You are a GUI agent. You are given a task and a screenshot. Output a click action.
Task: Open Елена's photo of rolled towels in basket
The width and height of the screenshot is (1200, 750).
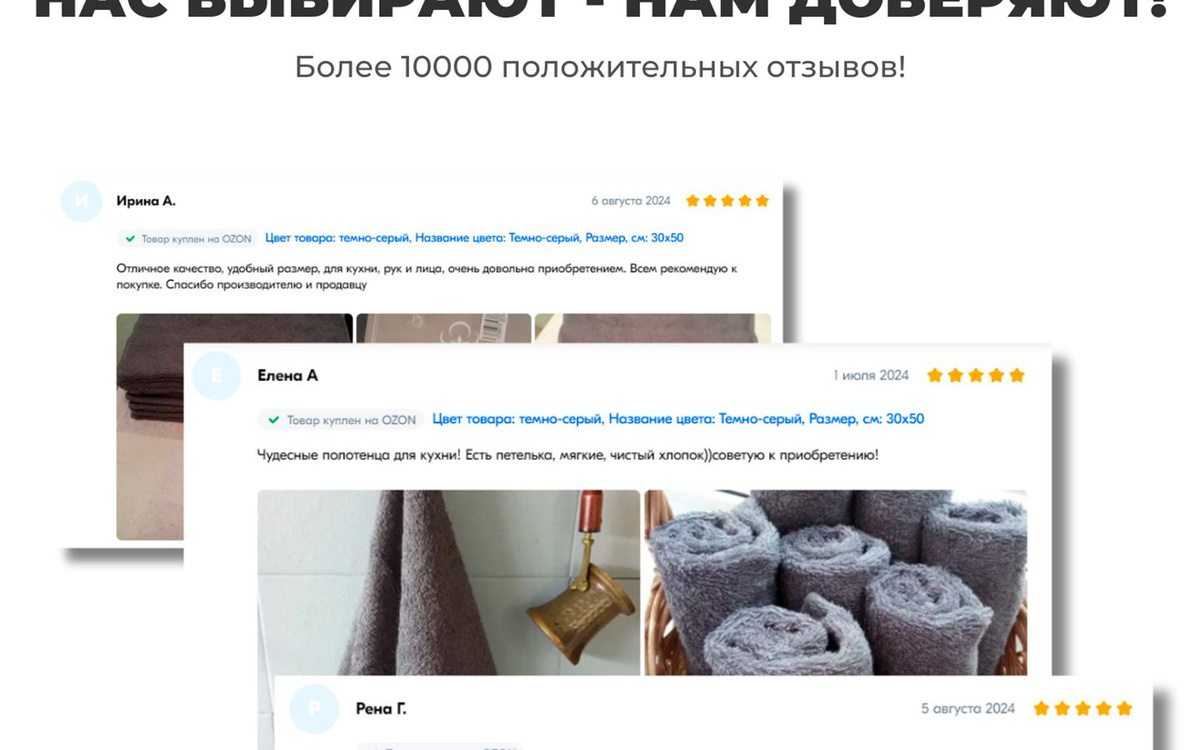point(836,583)
